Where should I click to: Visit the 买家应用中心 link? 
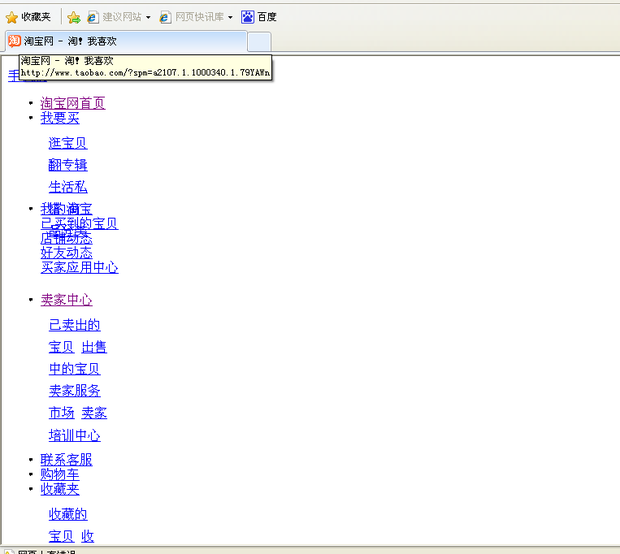click(79, 267)
